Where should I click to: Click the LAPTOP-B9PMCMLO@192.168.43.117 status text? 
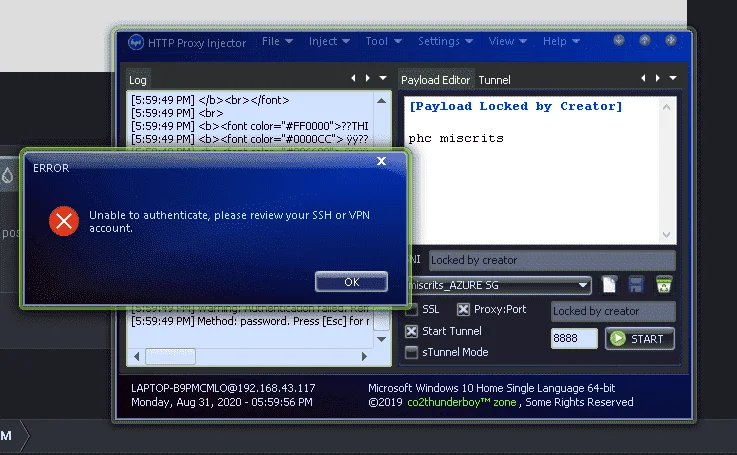click(223, 388)
